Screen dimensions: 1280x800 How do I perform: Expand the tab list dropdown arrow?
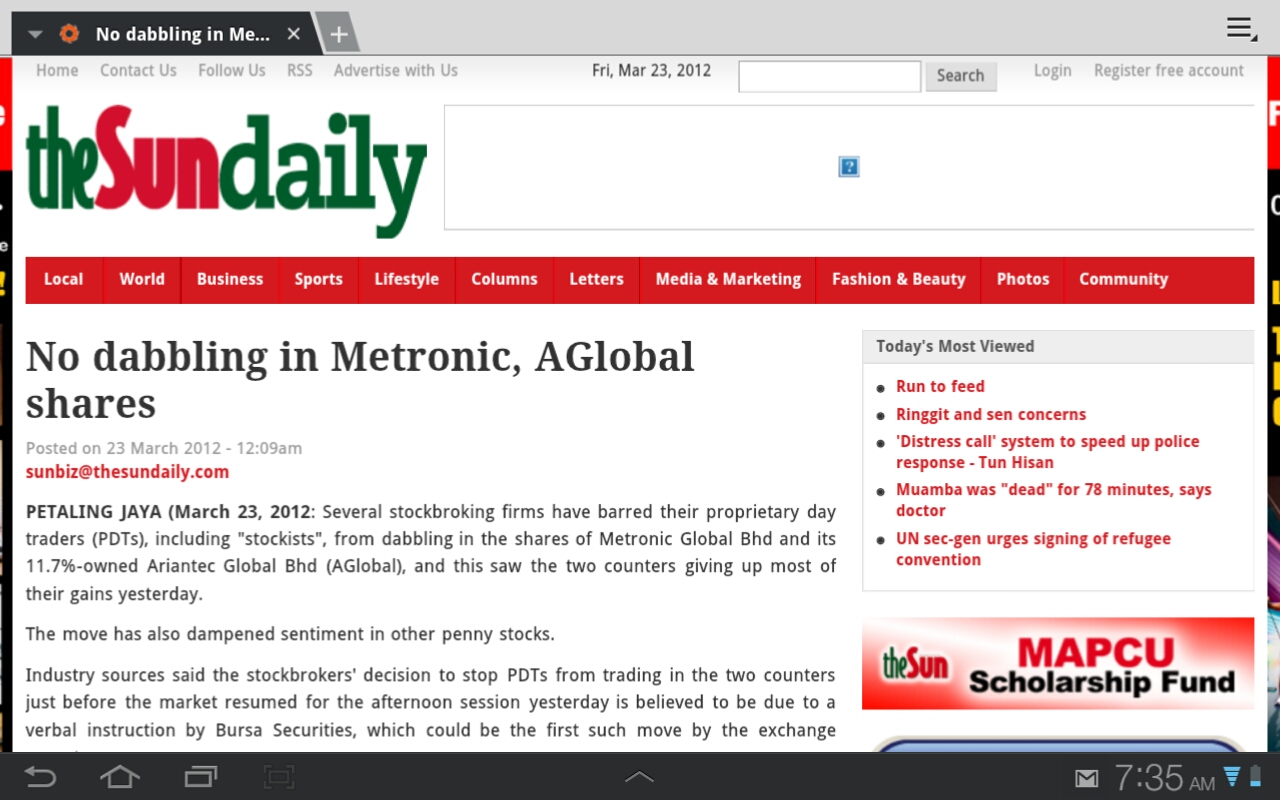pyautogui.click(x=35, y=34)
